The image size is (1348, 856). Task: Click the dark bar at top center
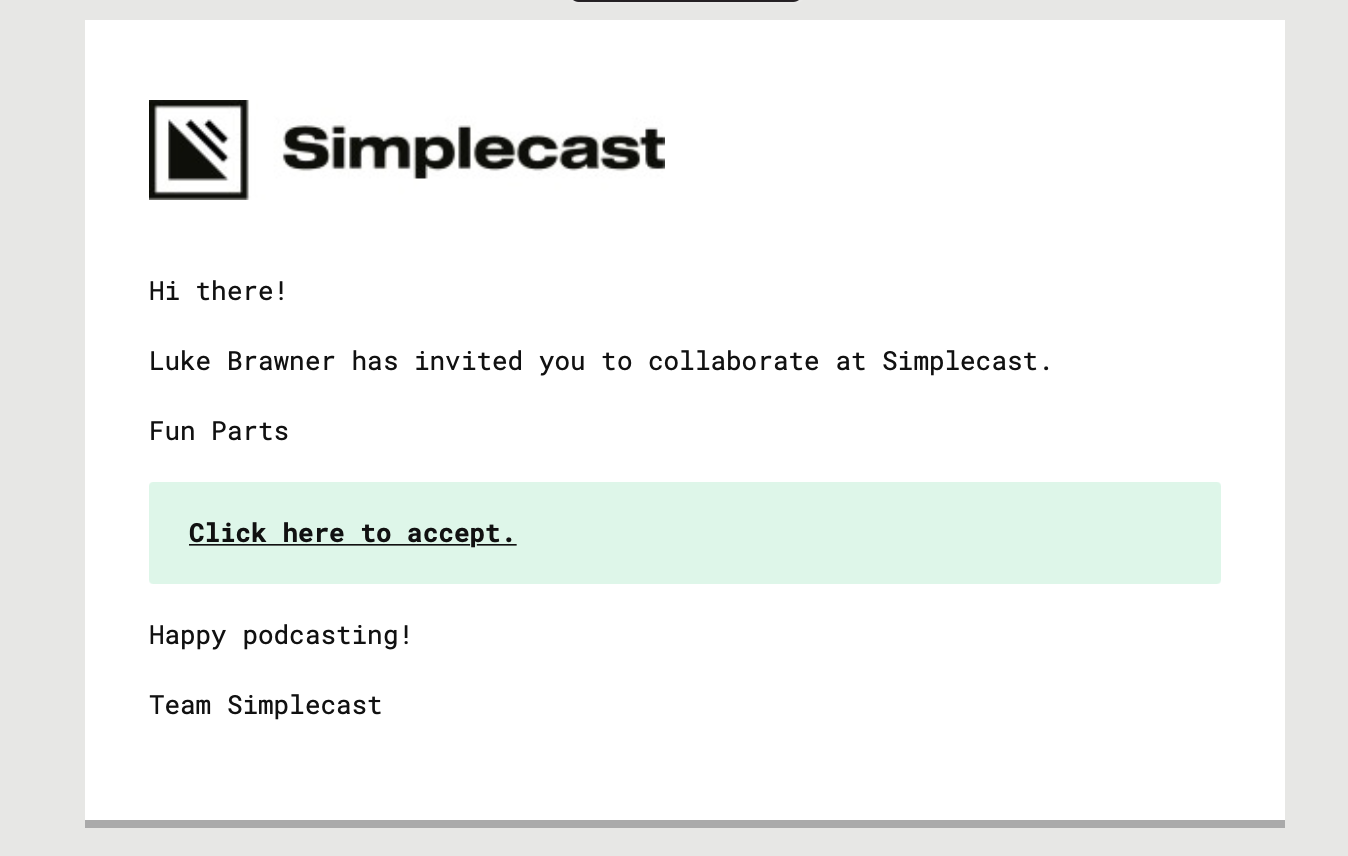tap(686, 1)
